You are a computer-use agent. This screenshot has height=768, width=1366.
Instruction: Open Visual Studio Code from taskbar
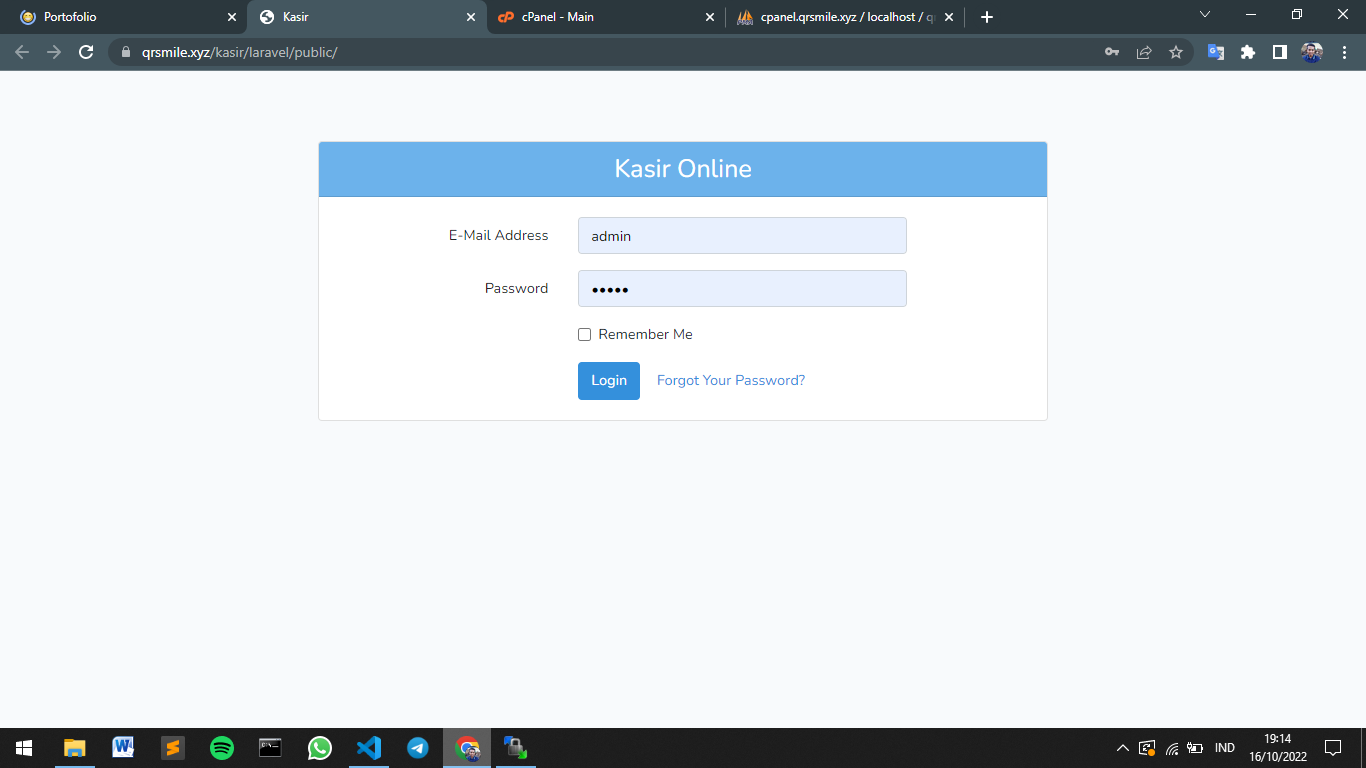(369, 748)
